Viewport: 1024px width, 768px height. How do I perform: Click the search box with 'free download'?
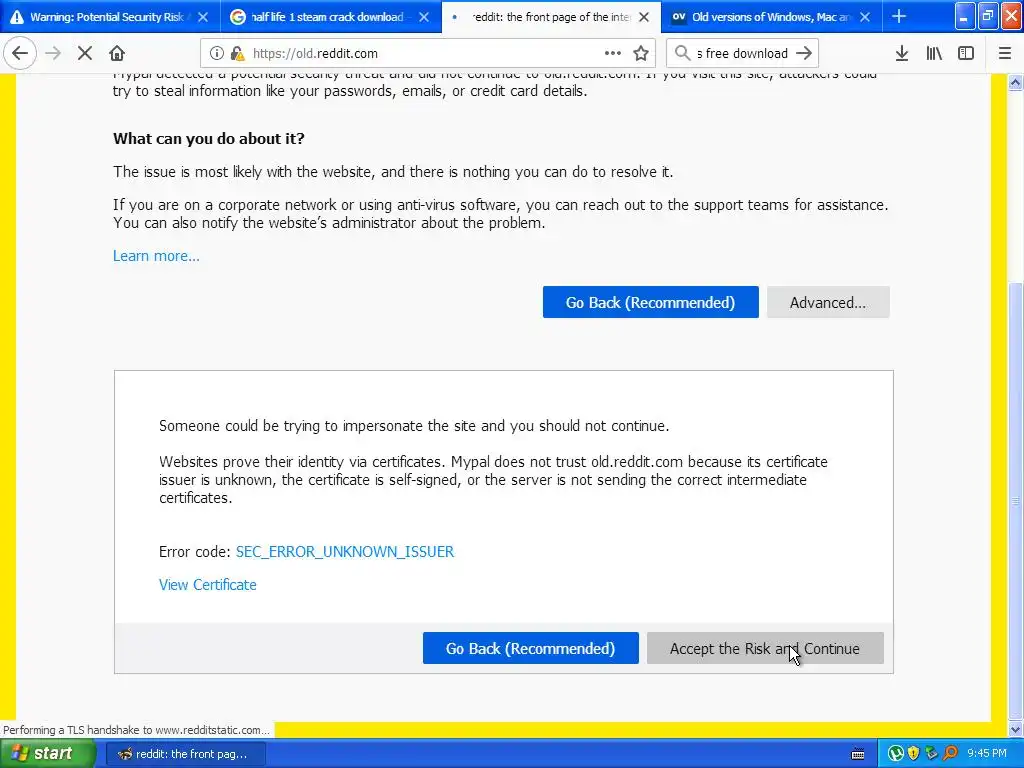743,54
